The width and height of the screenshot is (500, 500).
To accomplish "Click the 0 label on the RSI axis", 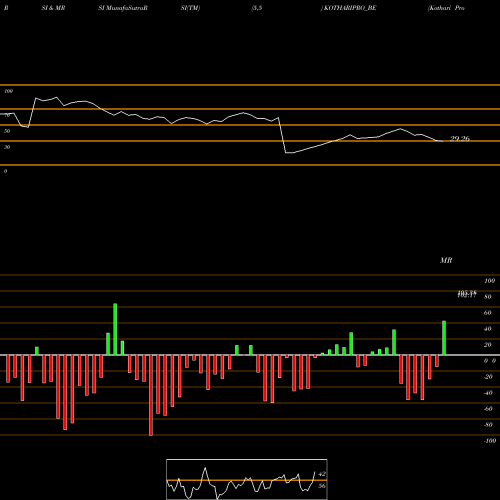I will tap(5, 171).
